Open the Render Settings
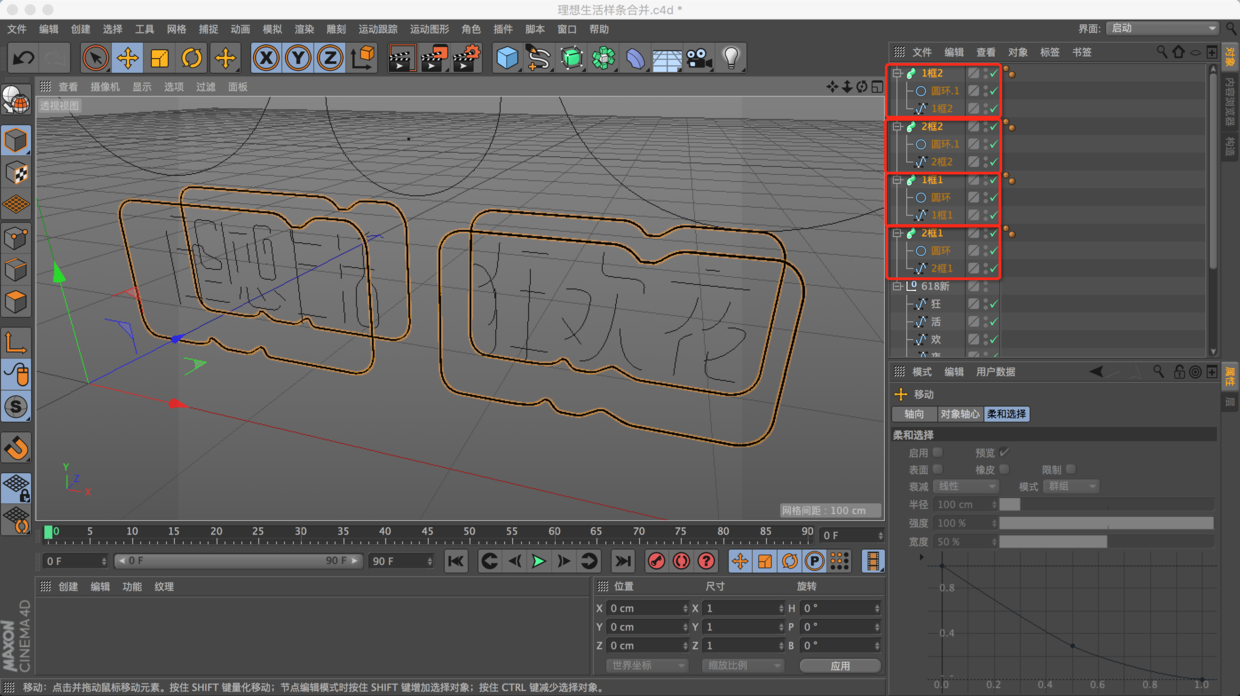The width and height of the screenshot is (1240, 696). point(466,58)
